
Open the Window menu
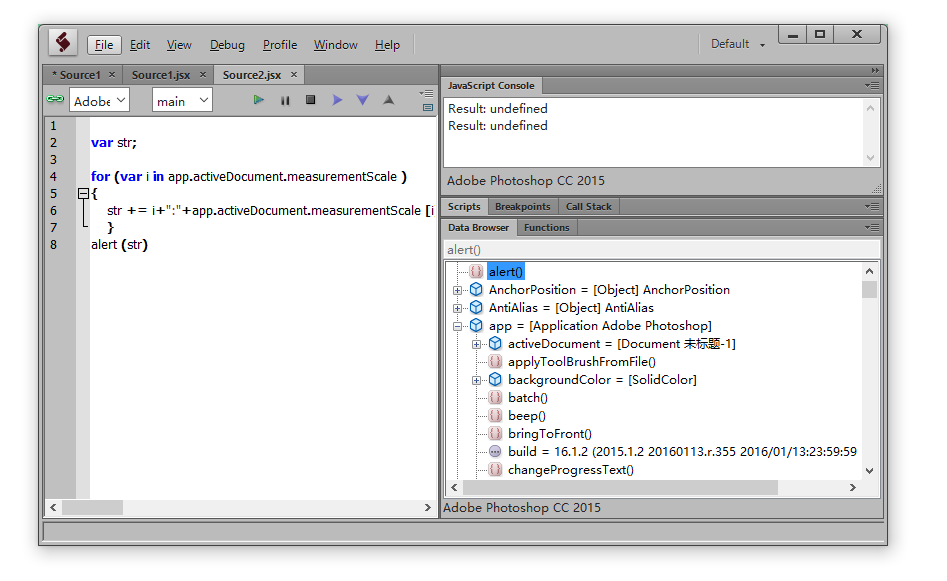click(335, 45)
